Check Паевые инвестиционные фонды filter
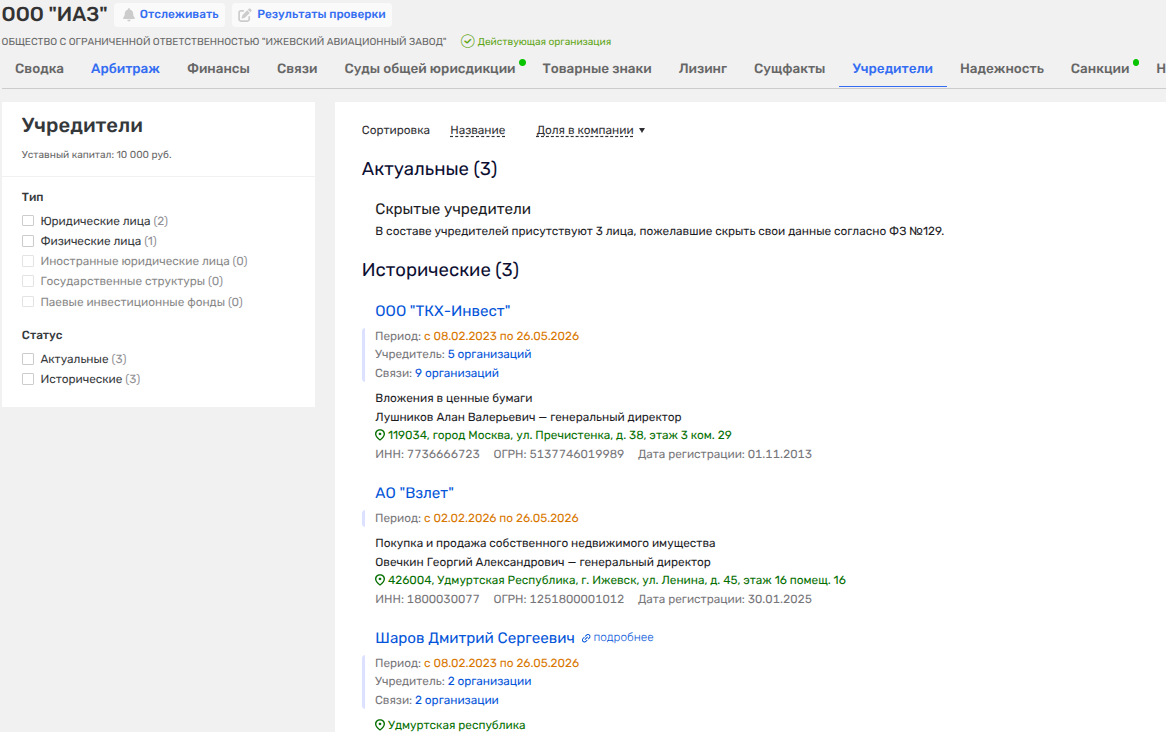1166x732 pixels. tap(28, 302)
